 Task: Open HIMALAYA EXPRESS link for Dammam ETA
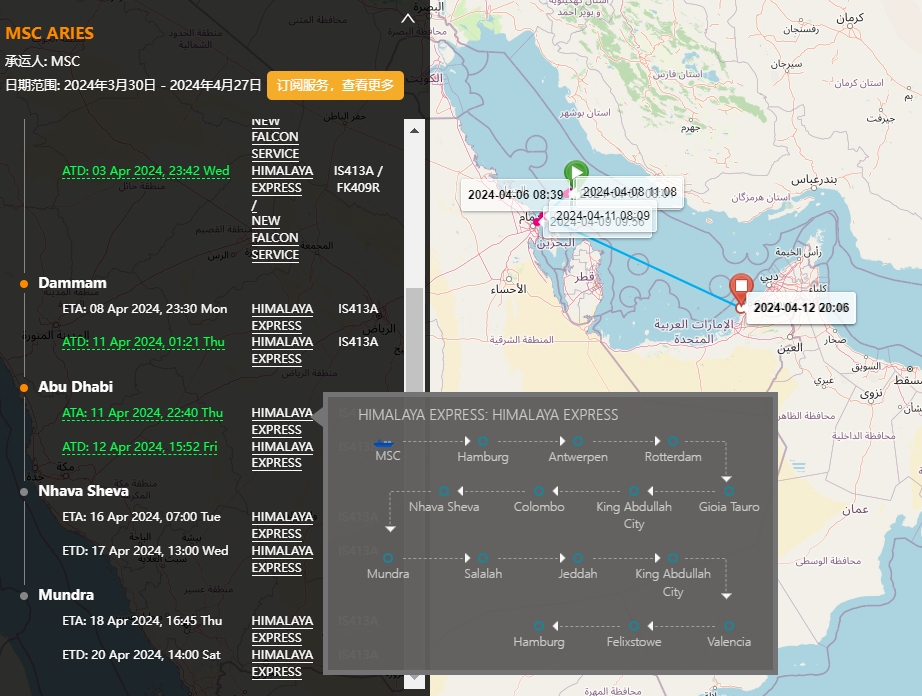click(282, 317)
